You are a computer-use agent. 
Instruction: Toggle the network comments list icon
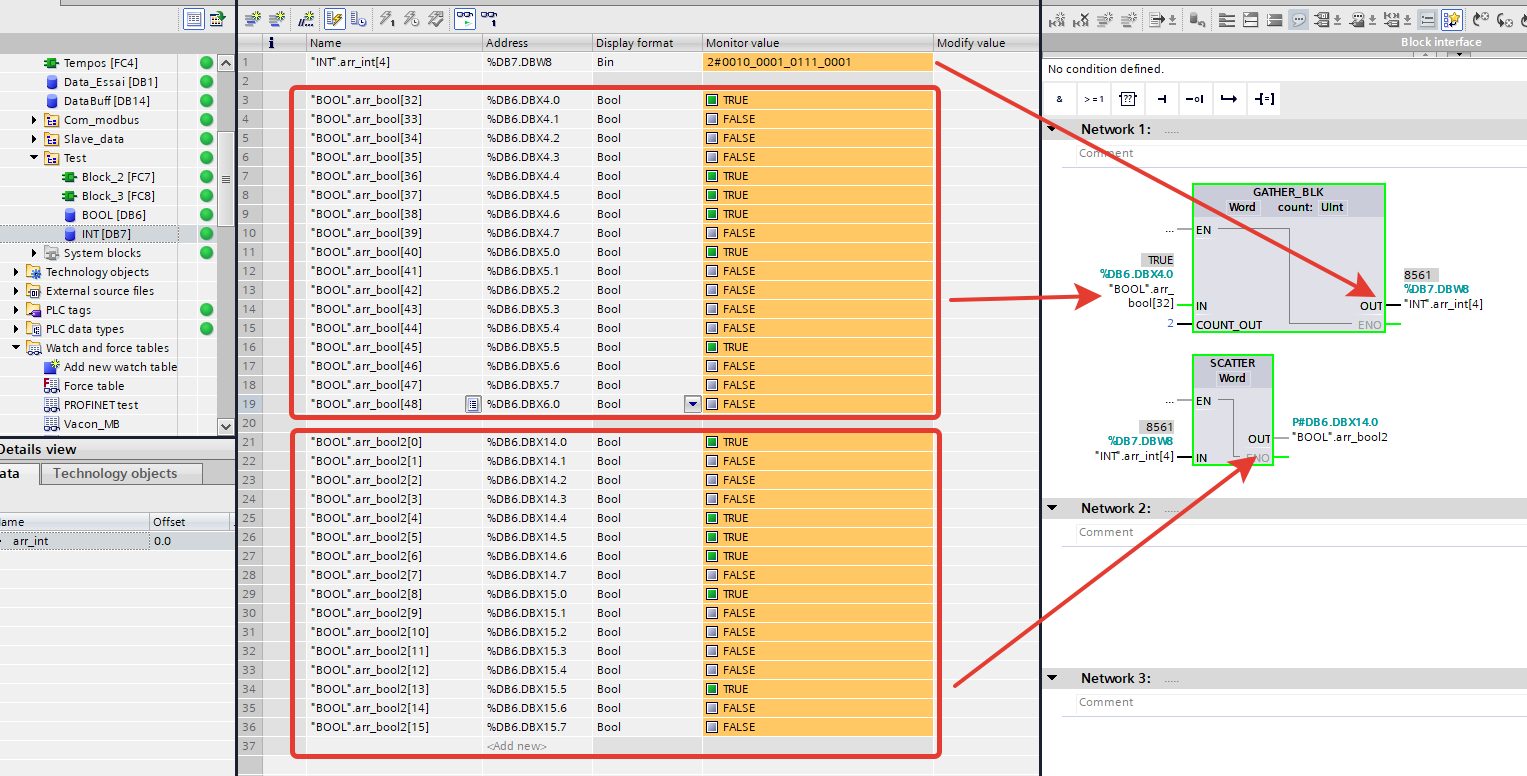(x=1427, y=19)
